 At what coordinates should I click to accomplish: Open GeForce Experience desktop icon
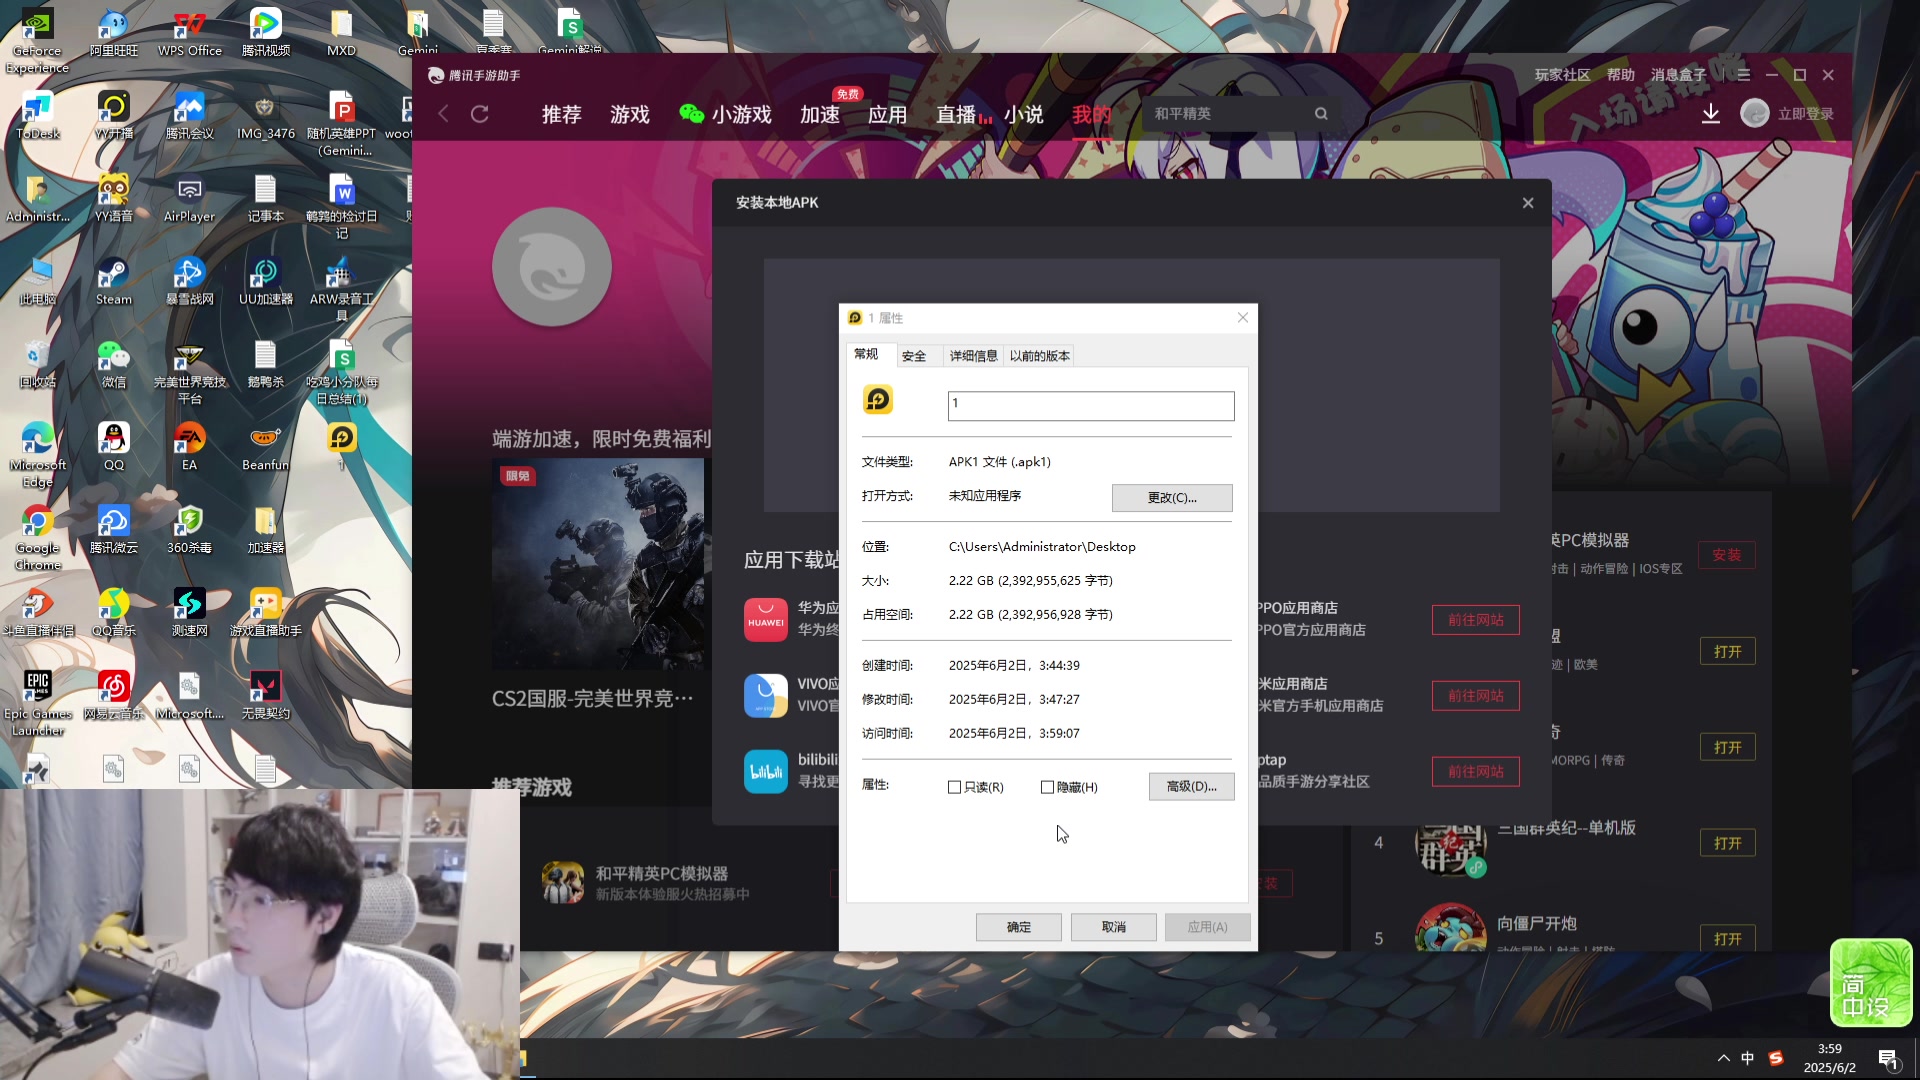[38, 40]
